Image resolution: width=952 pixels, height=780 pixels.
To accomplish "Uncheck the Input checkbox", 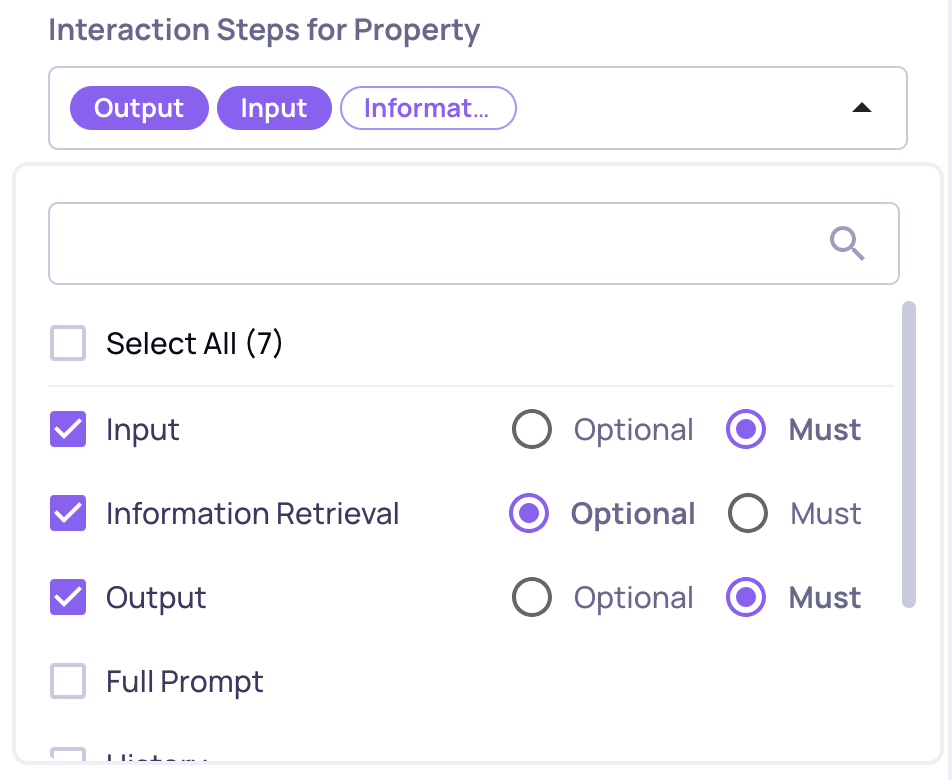I will pyautogui.click(x=68, y=430).
